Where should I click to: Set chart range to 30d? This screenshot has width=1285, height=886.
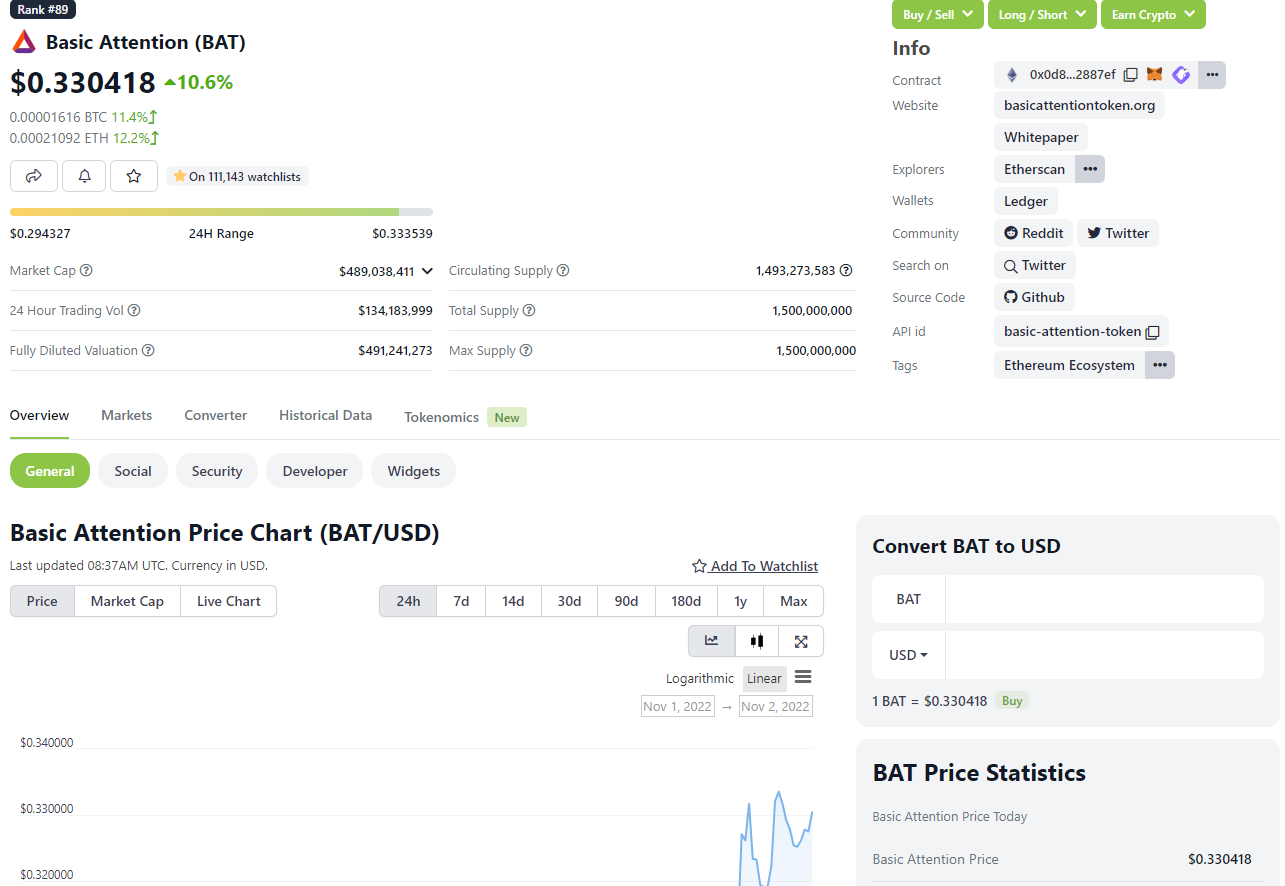click(570, 601)
